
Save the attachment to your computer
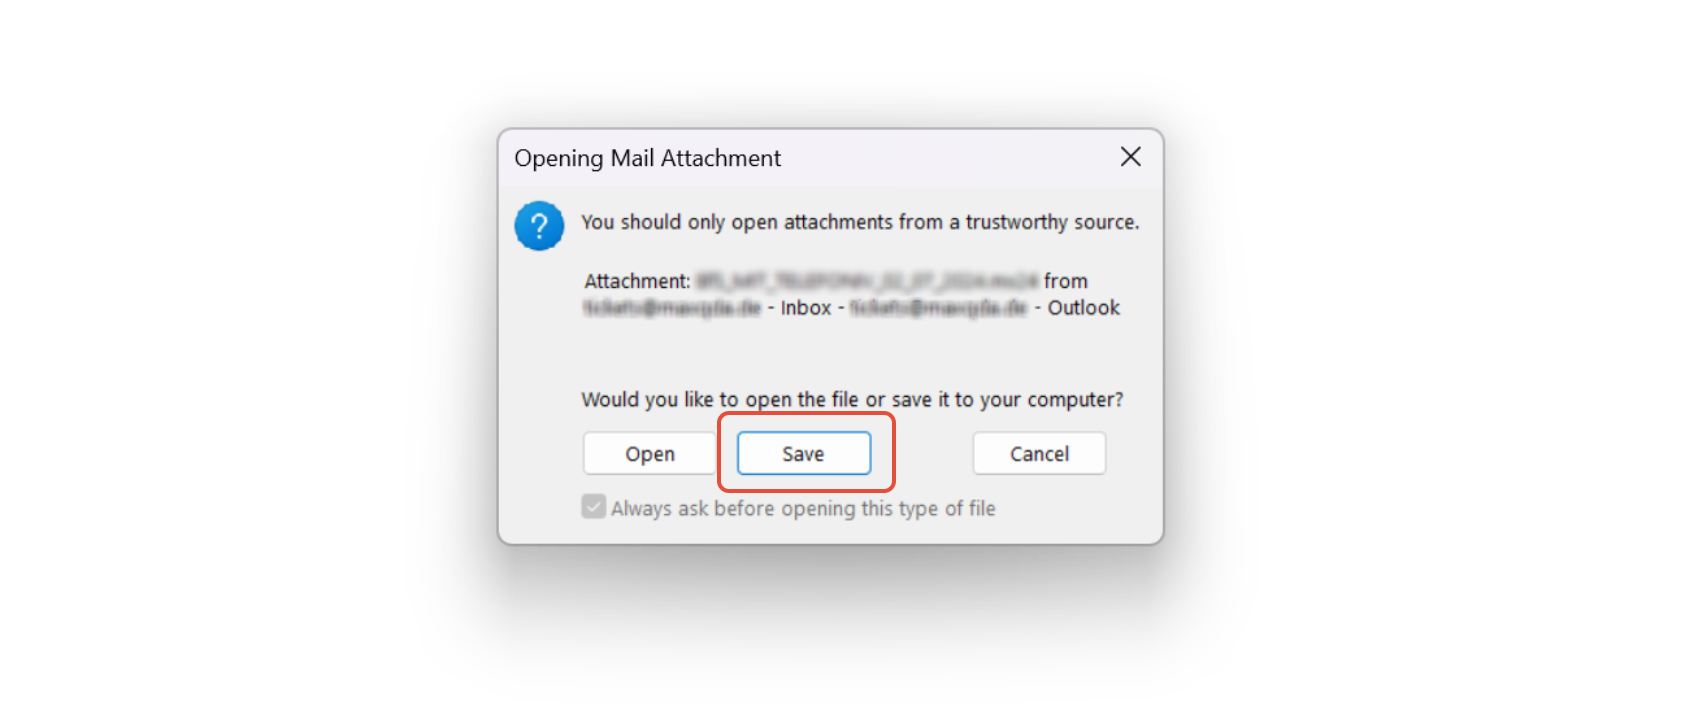point(804,454)
